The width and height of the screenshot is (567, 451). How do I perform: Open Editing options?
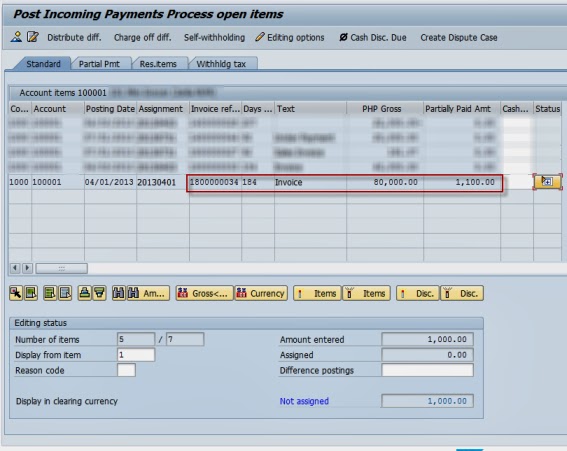point(290,38)
